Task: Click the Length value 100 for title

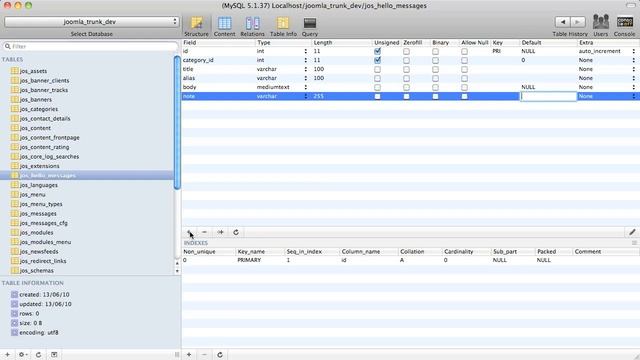Action: tap(319, 69)
